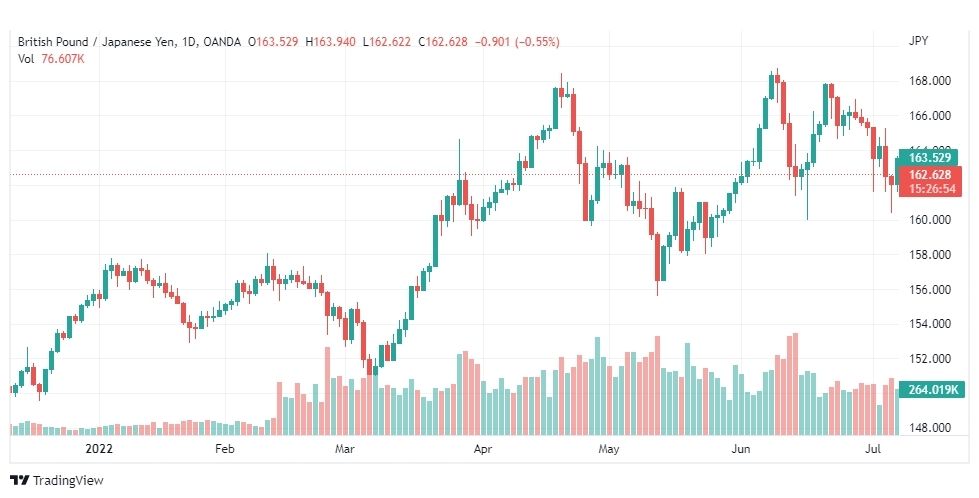Click the Jul time axis label

point(874,449)
